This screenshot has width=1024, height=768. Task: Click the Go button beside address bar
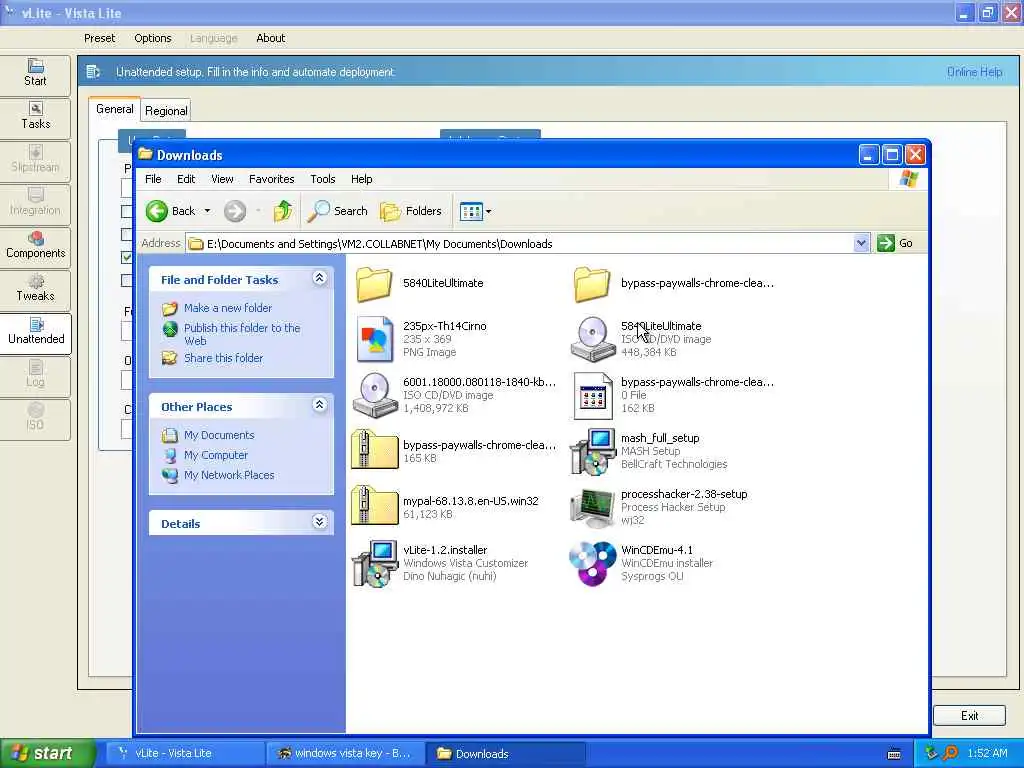click(x=895, y=243)
